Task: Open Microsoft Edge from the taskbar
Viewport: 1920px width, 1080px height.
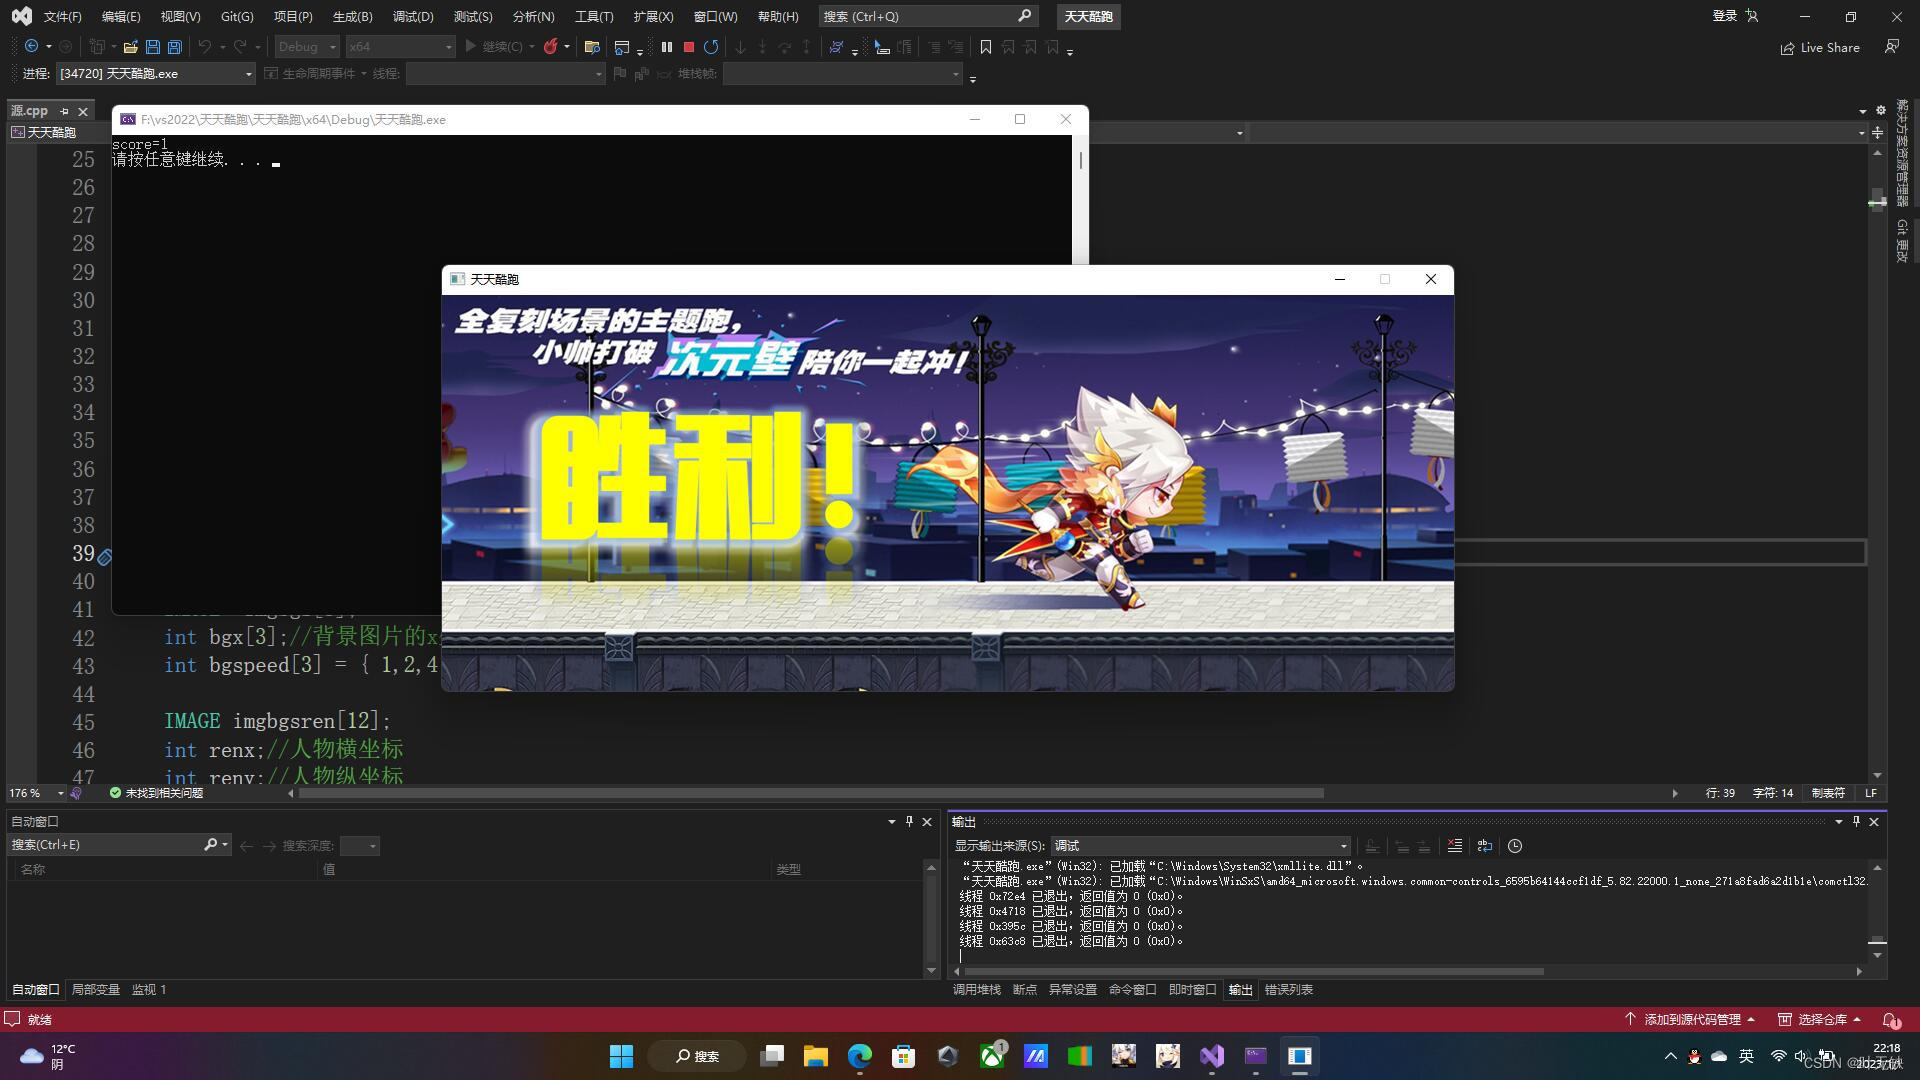Action: pos(860,1056)
